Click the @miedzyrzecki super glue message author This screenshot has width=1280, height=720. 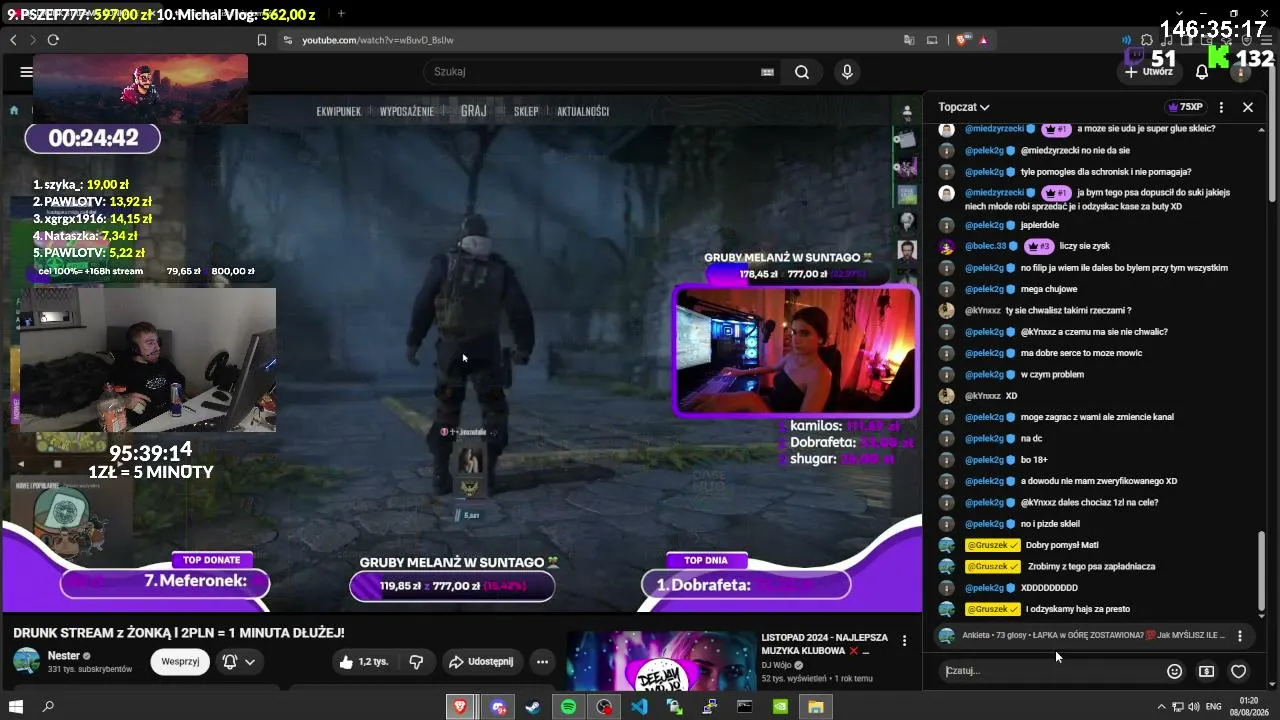(994, 129)
